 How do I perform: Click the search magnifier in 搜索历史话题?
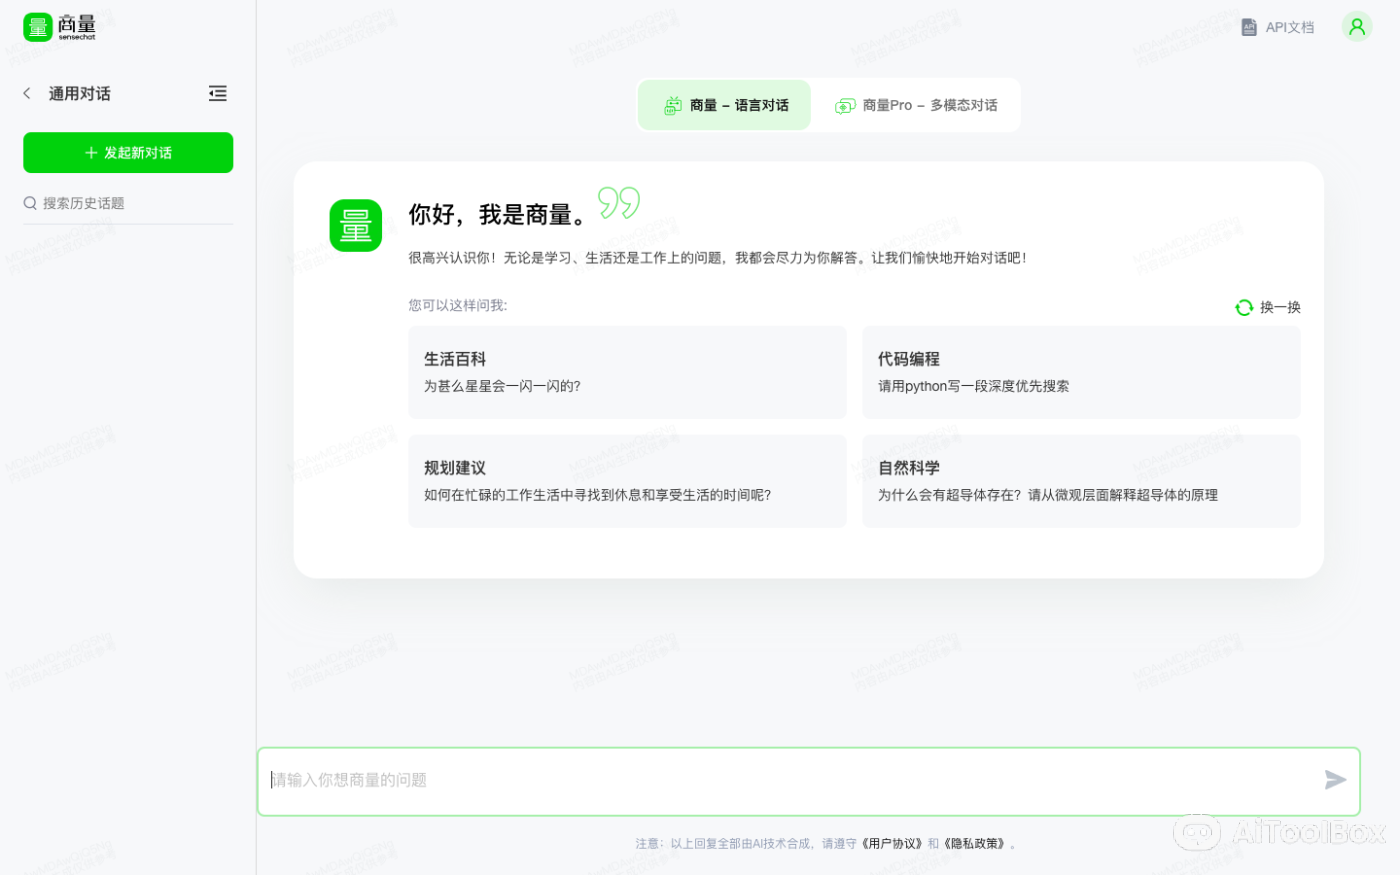30,203
